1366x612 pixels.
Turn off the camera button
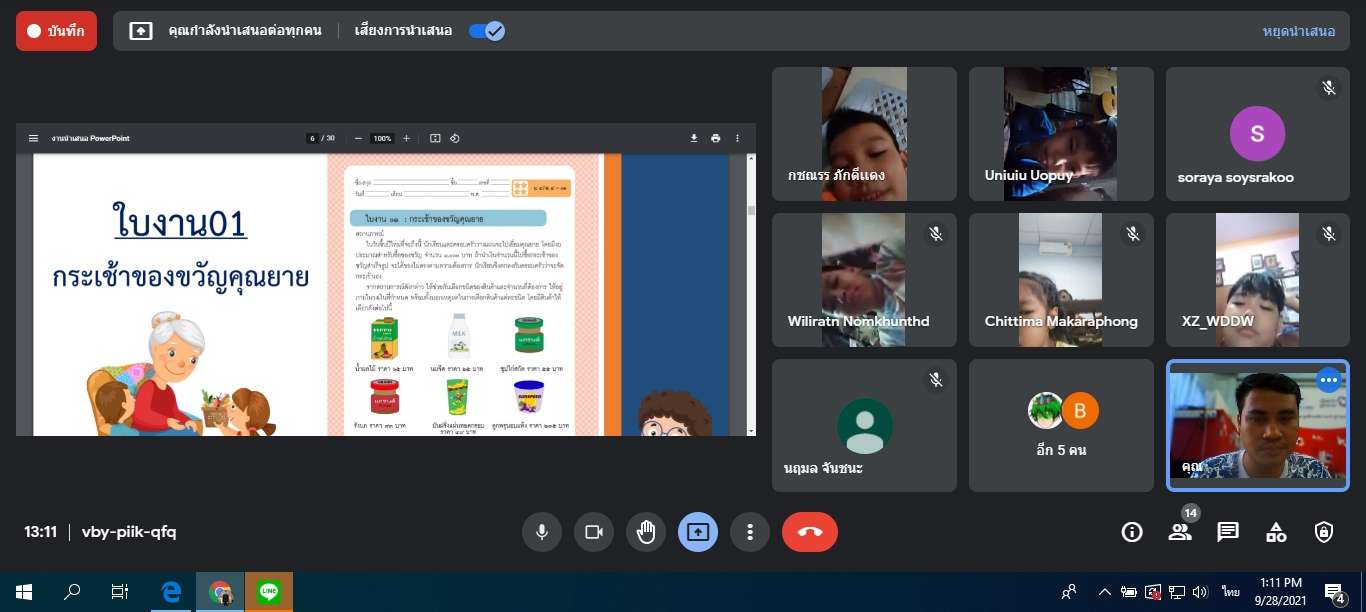coord(594,532)
